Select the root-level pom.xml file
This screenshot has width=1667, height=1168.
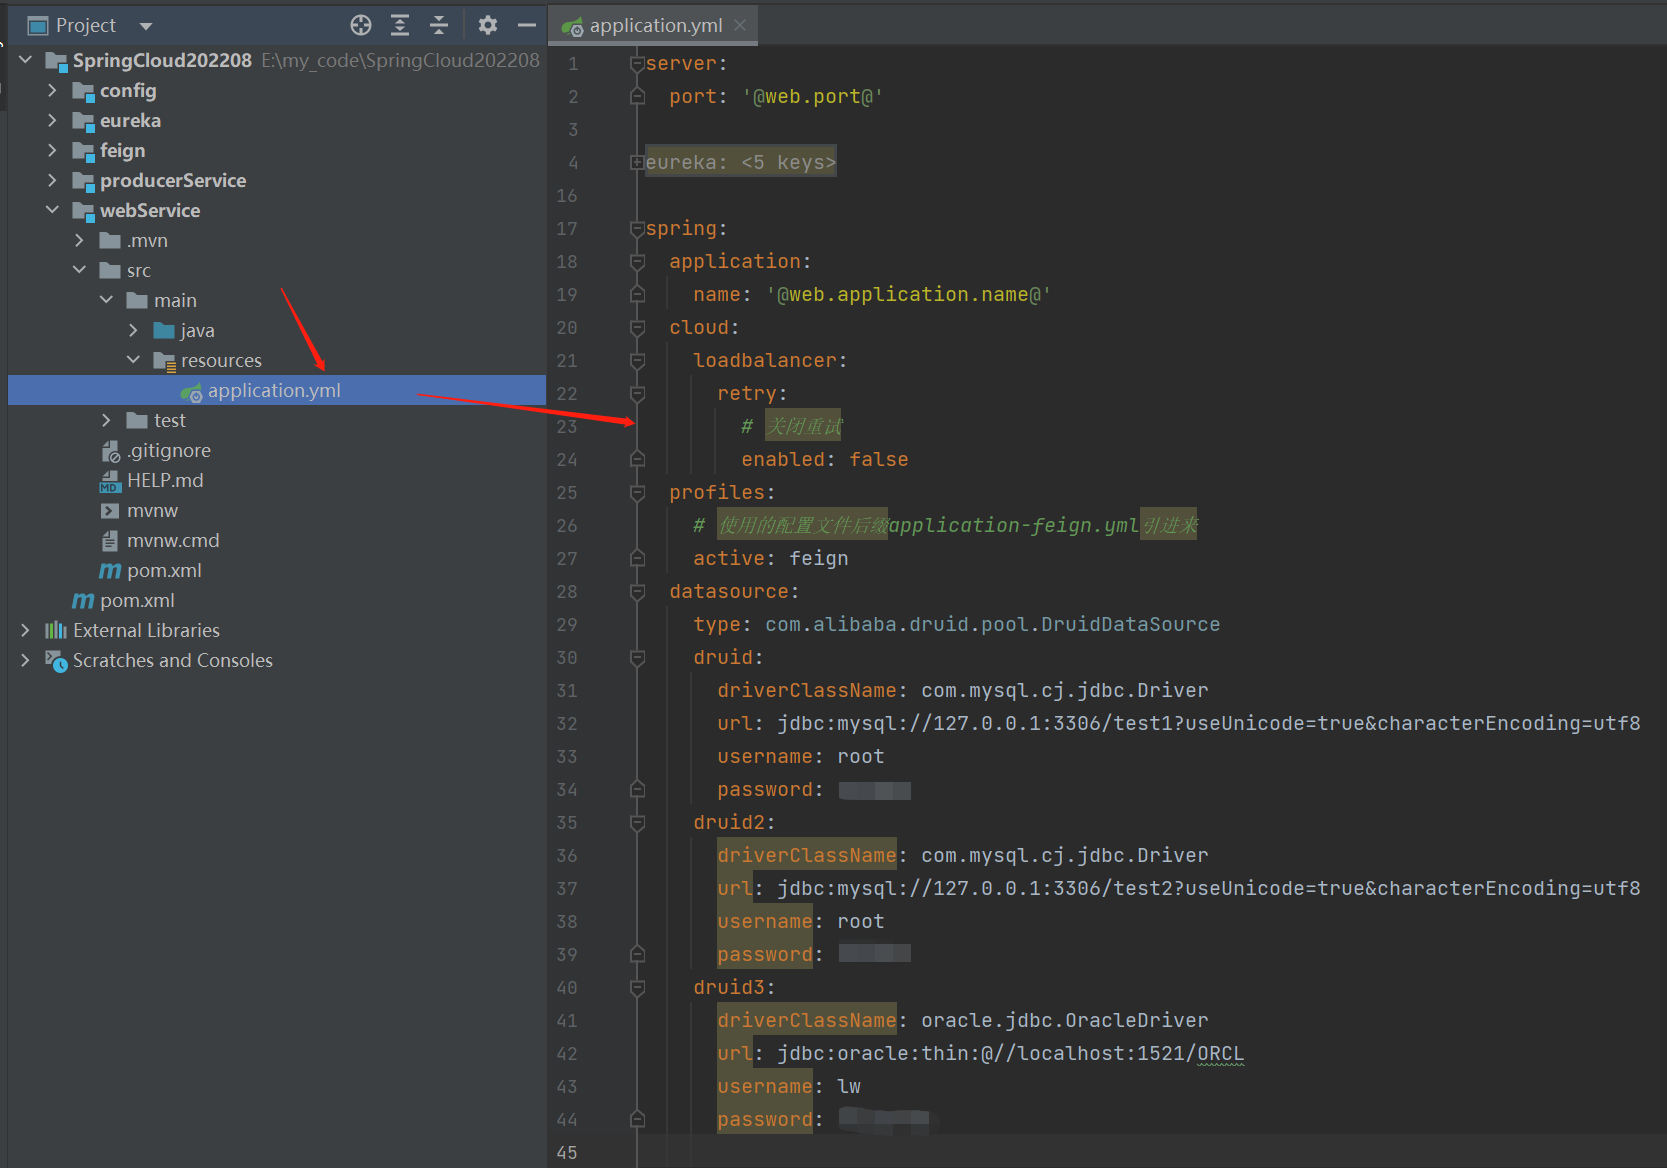coord(137,600)
